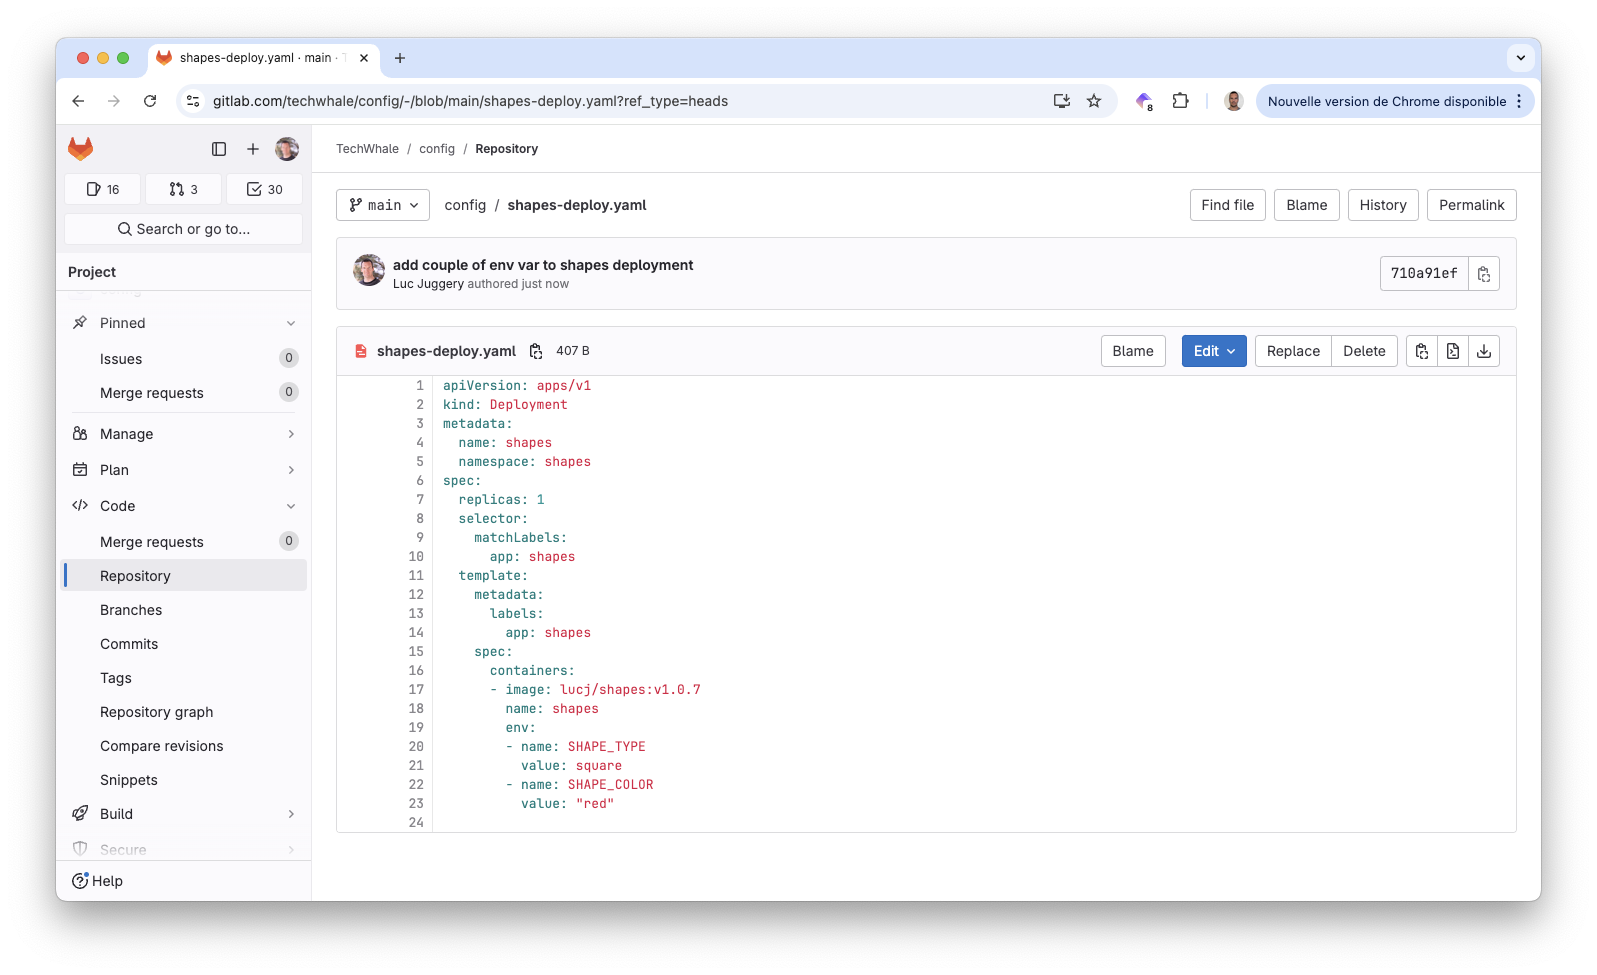Click the History button

pos(1383,205)
